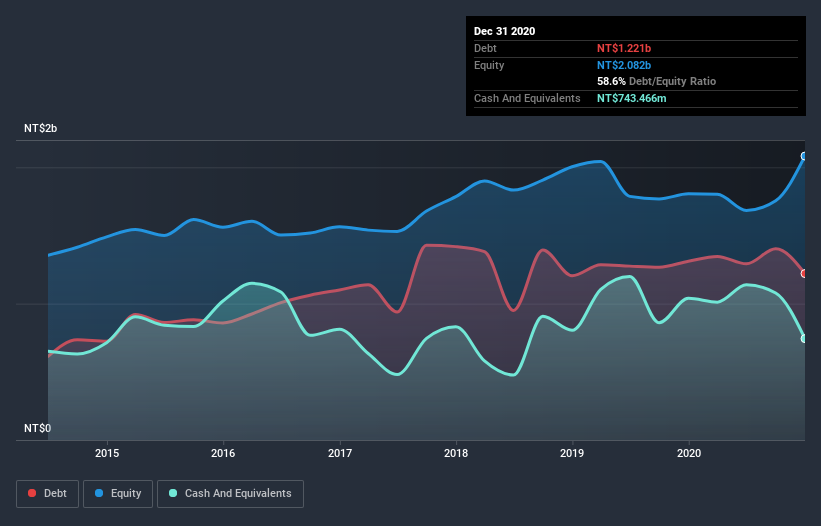Select the 2020 x-axis label
Screen dimensions: 821x526
[689, 453]
